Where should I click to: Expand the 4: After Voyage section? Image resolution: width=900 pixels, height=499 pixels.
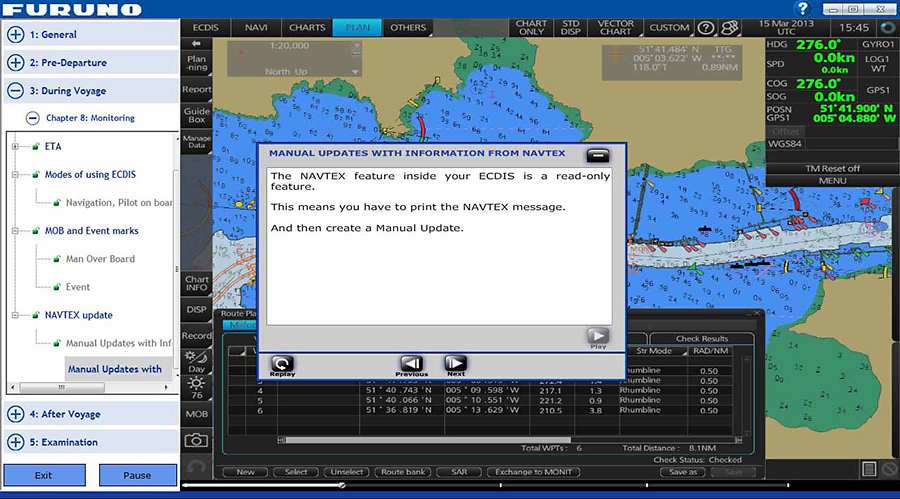point(16,414)
